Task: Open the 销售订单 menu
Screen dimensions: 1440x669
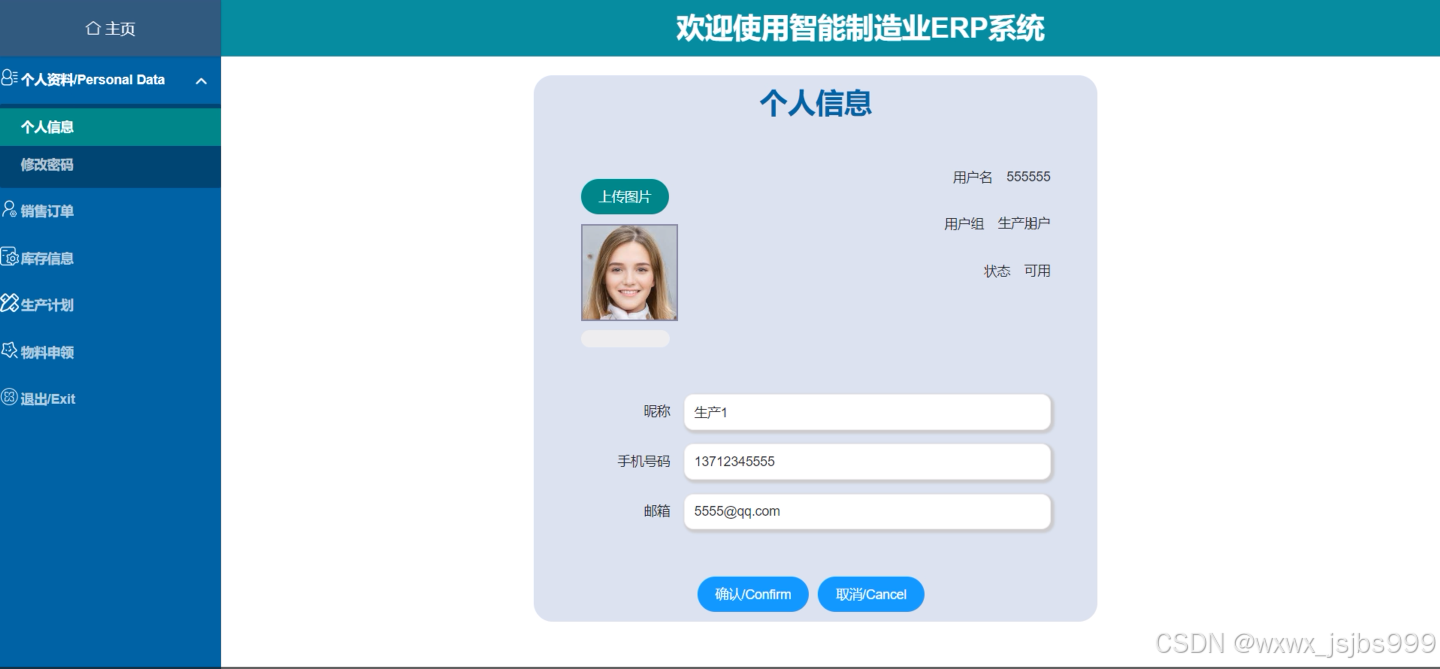Action: pyautogui.click(x=110, y=211)
